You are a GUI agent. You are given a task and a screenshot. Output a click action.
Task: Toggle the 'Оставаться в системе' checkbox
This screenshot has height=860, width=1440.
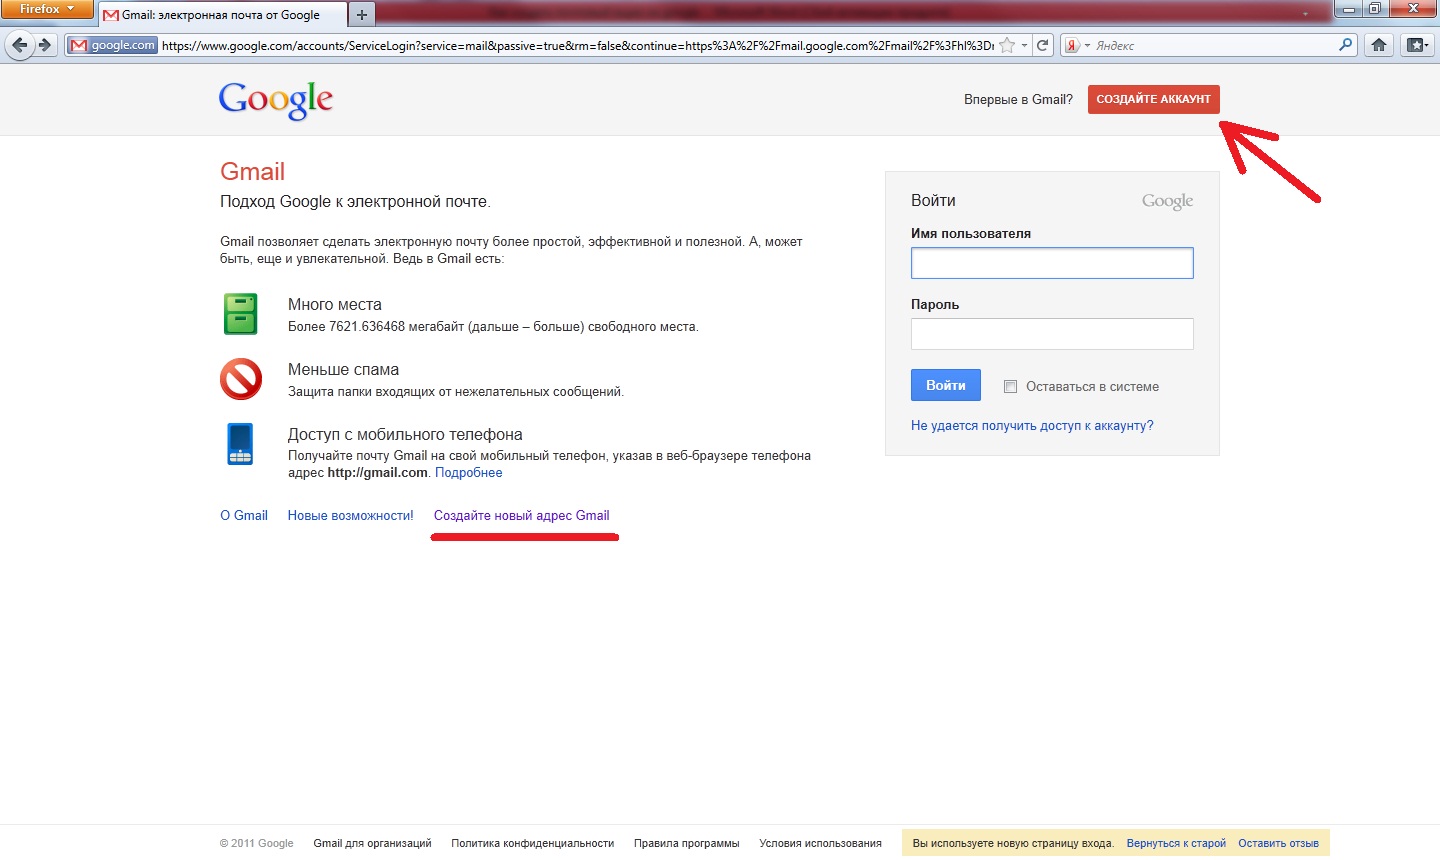(1010, 386)
